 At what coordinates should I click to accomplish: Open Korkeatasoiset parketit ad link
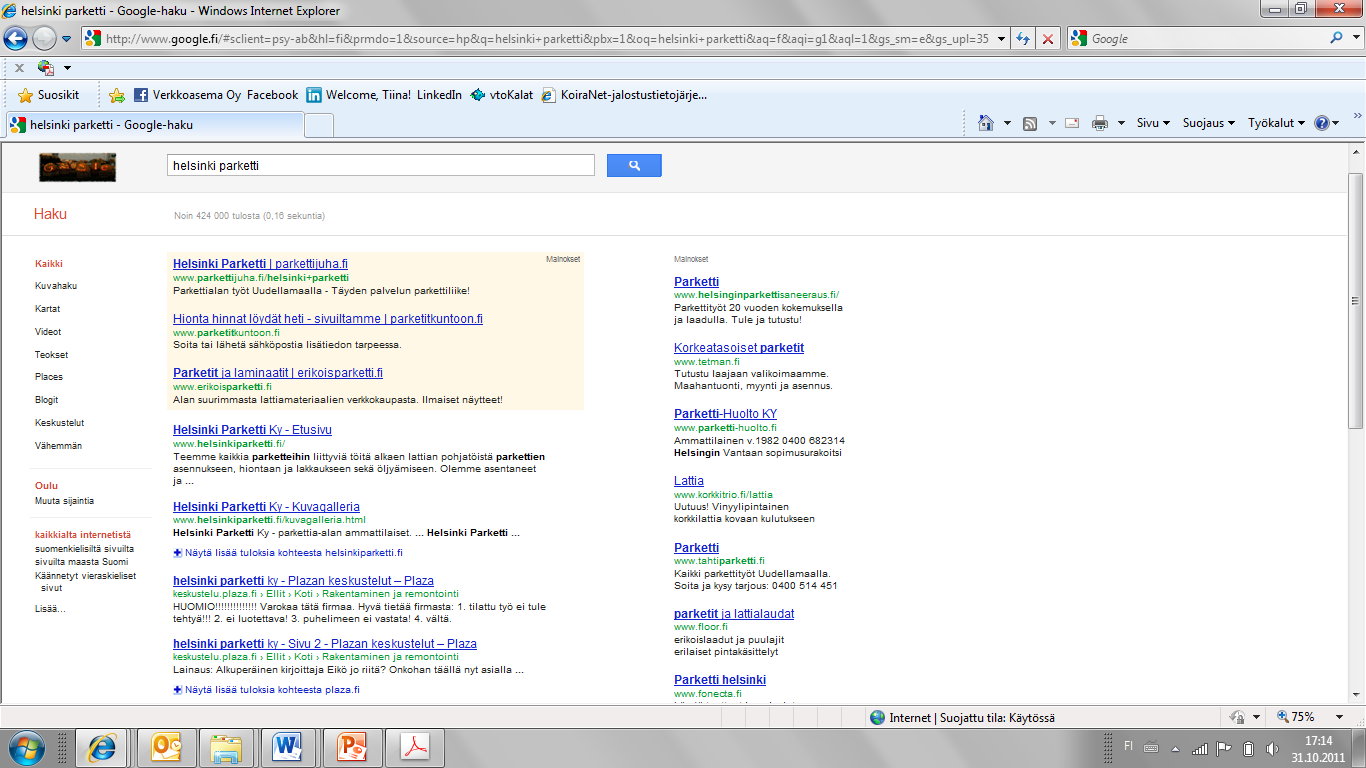(x=739, y=348)
